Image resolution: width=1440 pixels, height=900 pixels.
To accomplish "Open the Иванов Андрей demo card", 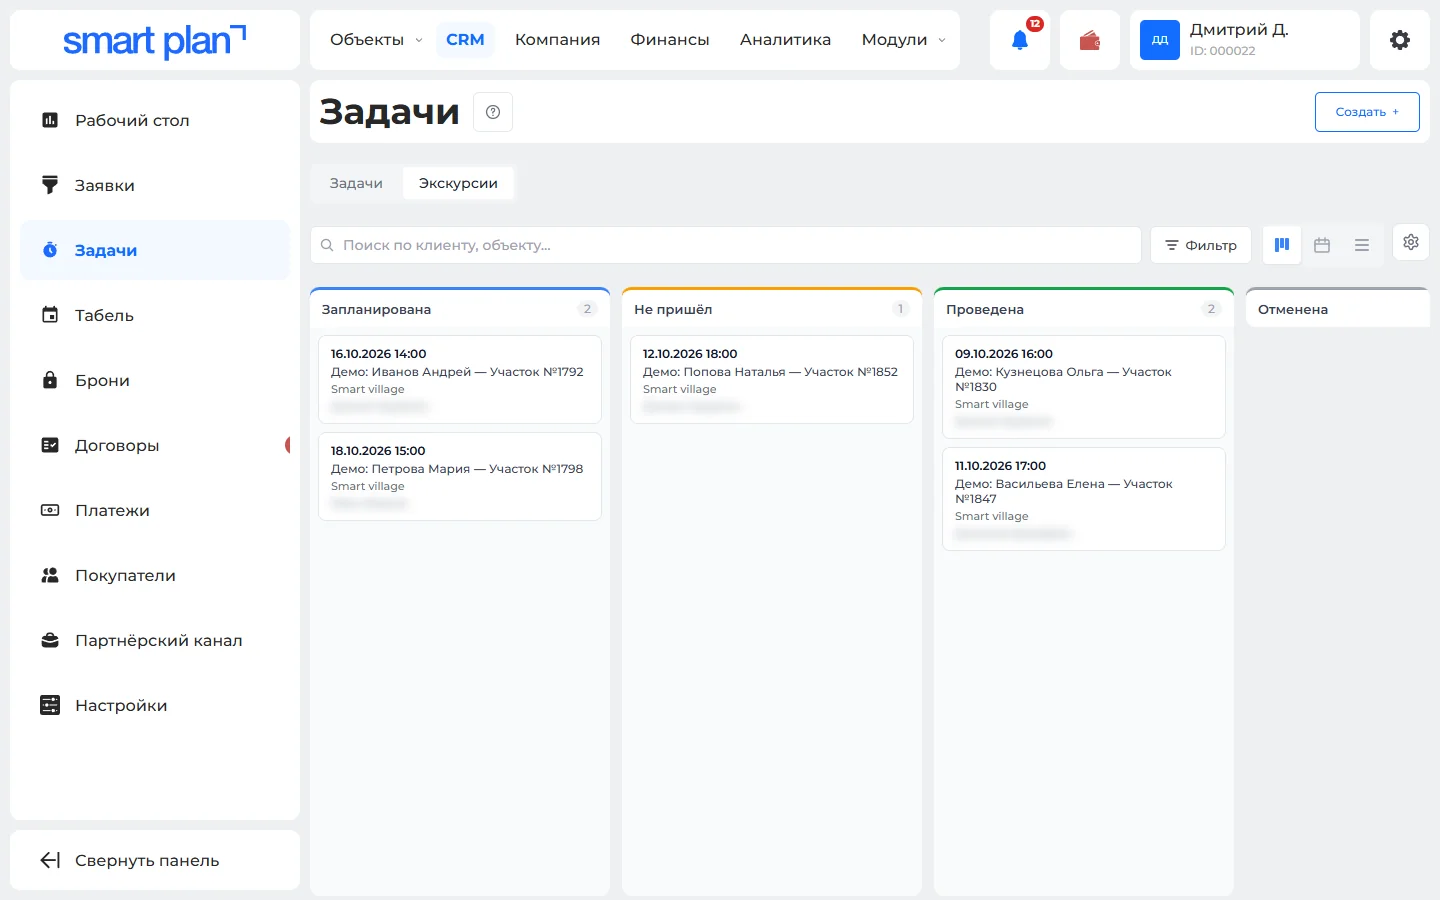I will tap(460, 379).
